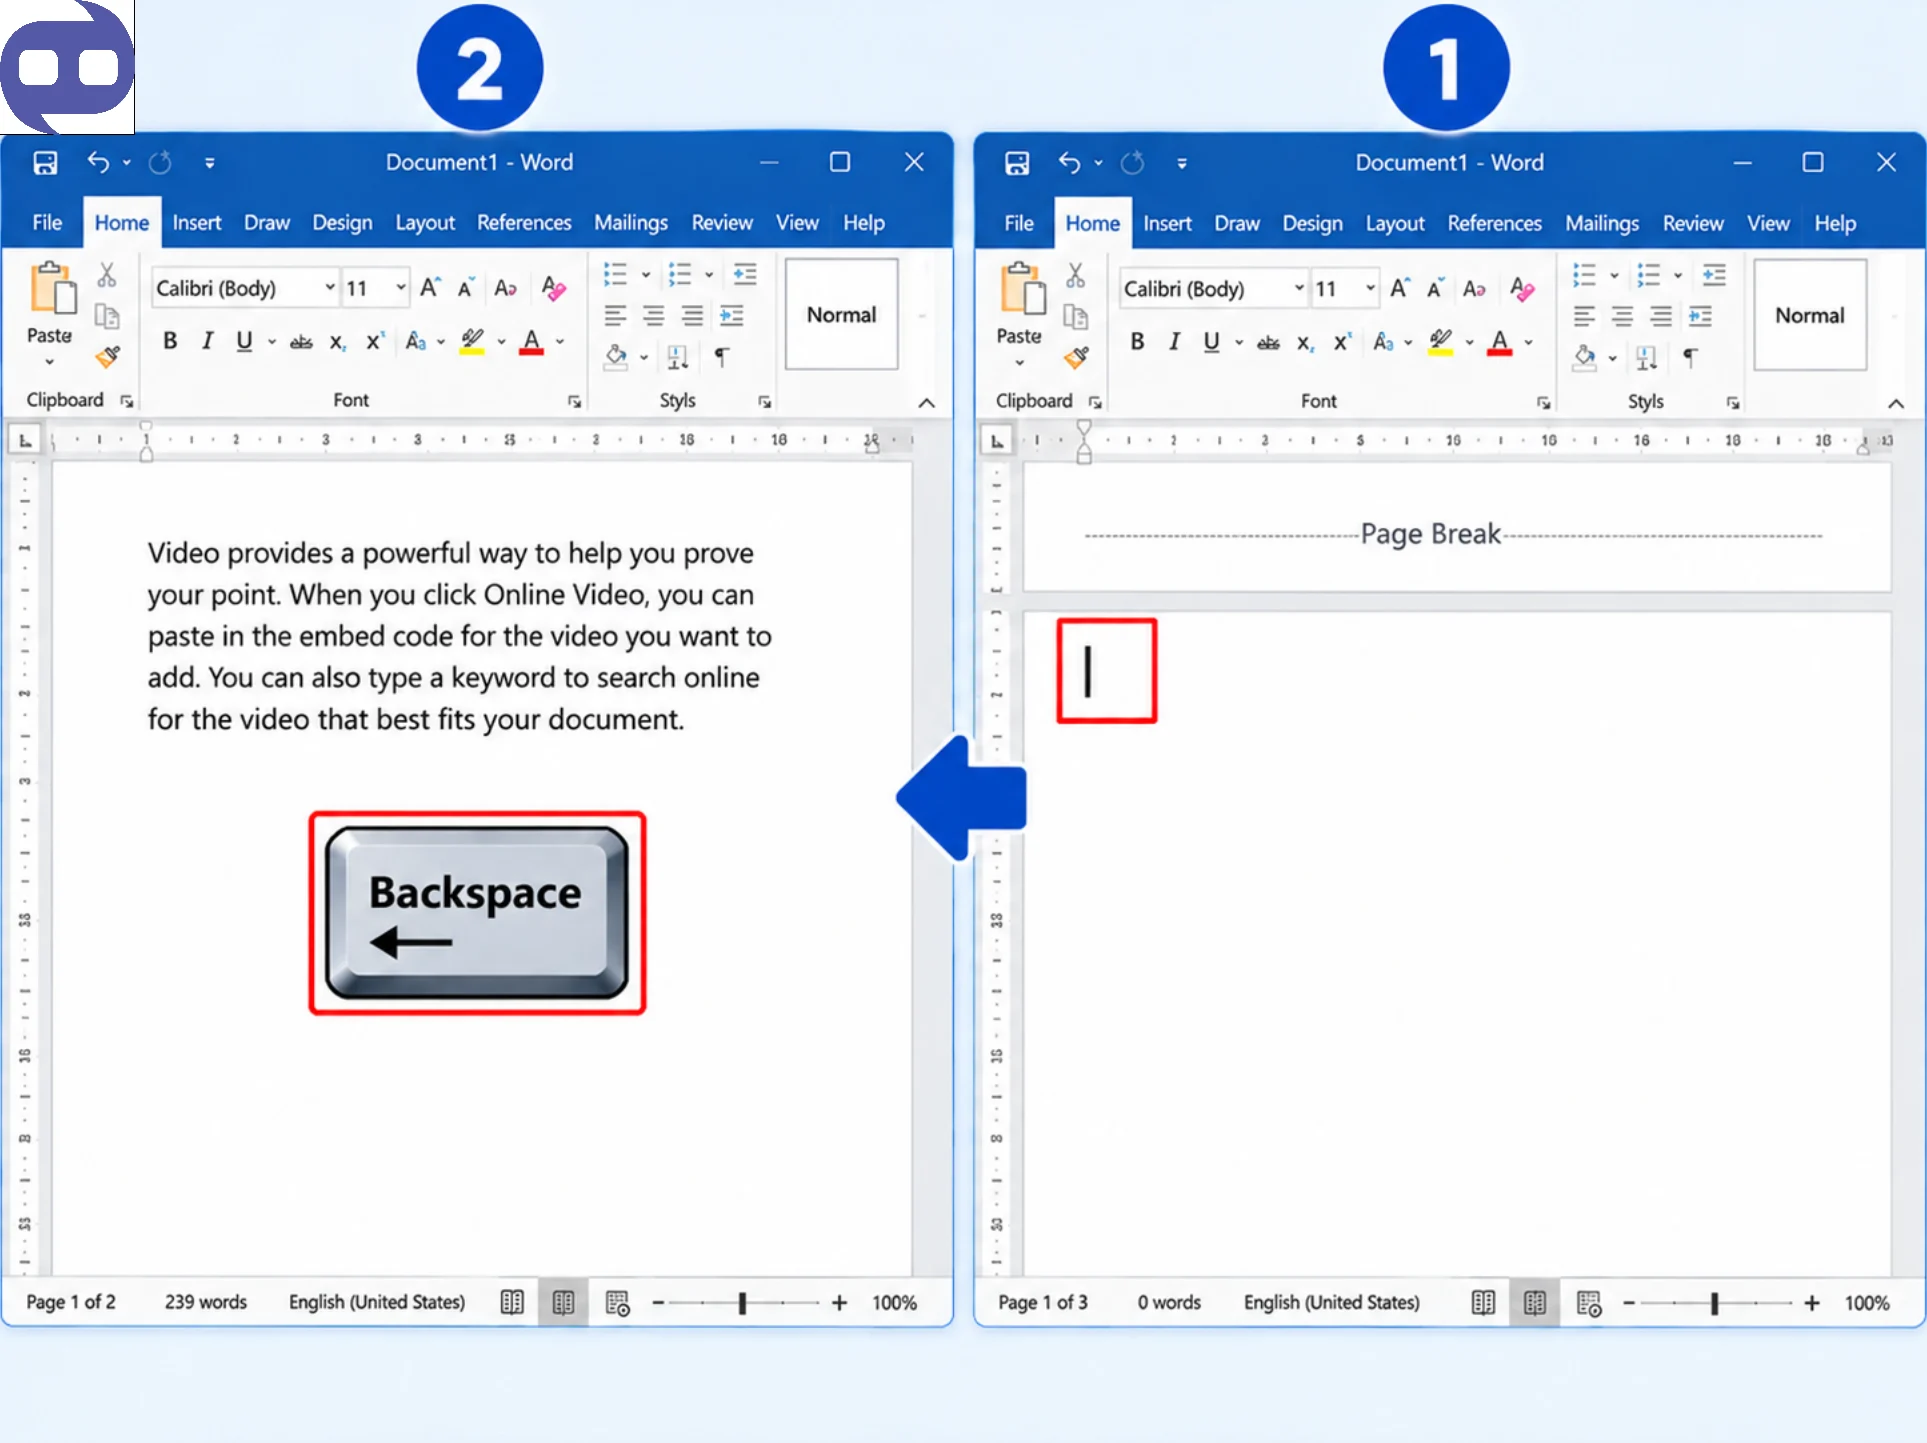Toggle Superscript in the right Word window

(x=1342, y=342)
